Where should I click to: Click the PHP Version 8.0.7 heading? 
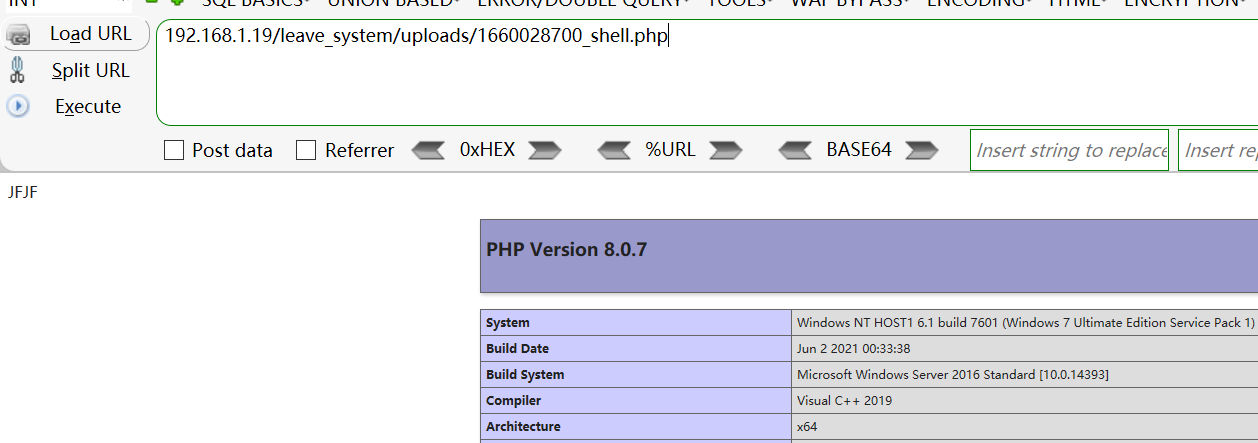click(x=566, y=249)
